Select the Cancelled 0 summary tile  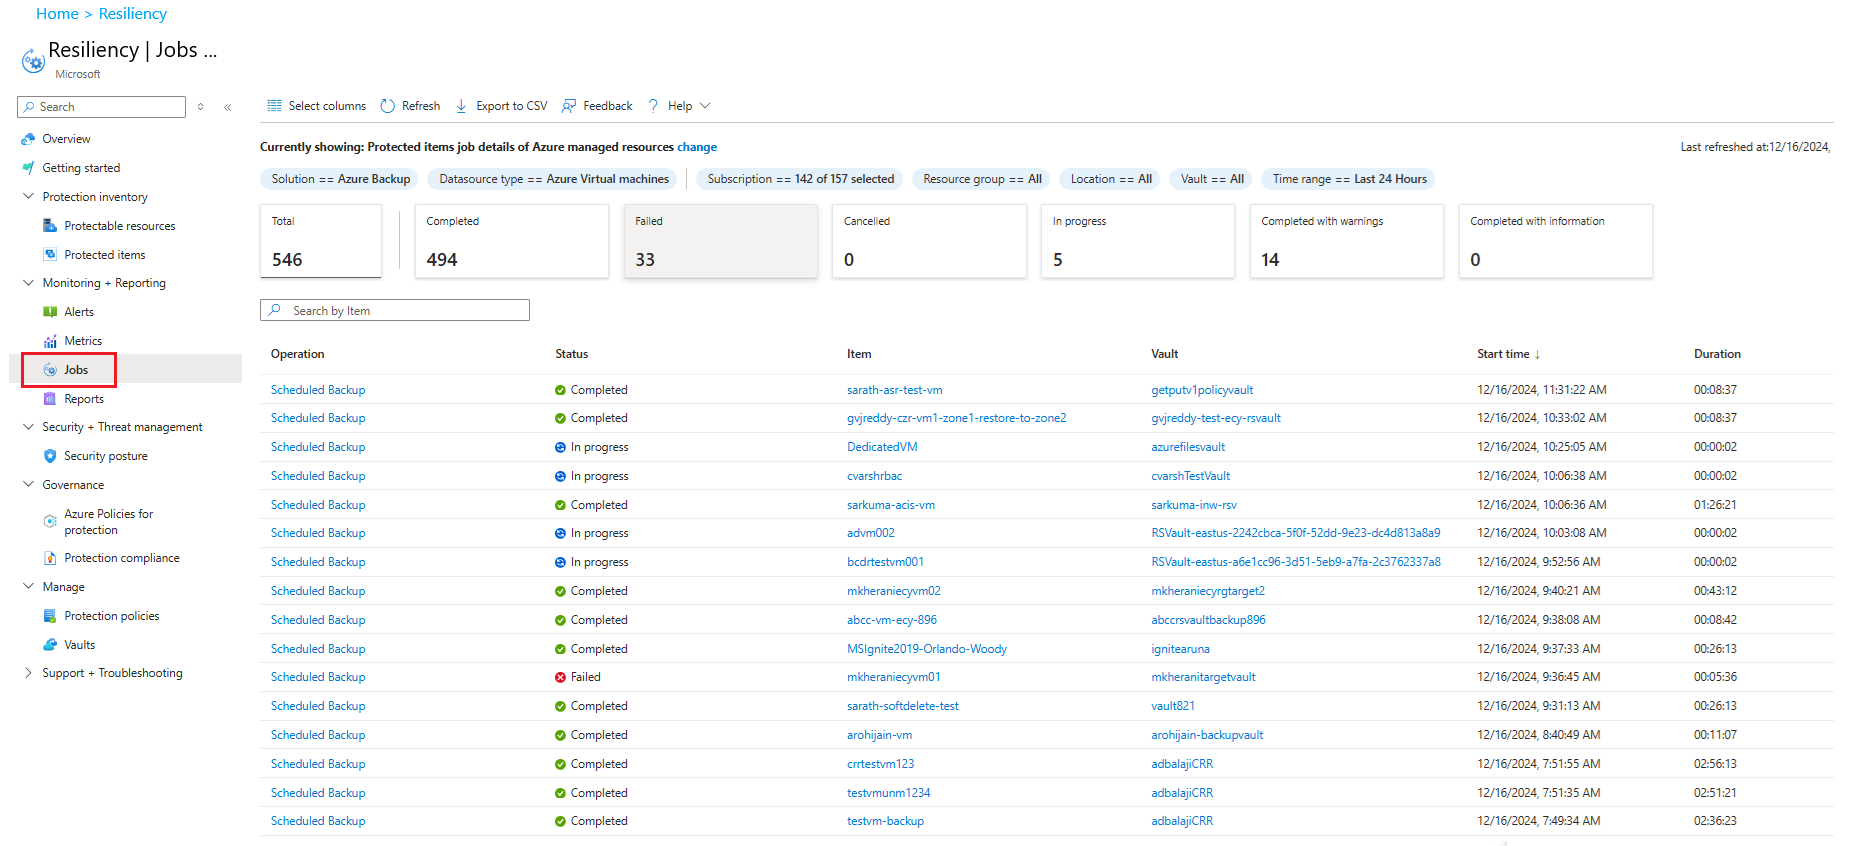[930, 241]
